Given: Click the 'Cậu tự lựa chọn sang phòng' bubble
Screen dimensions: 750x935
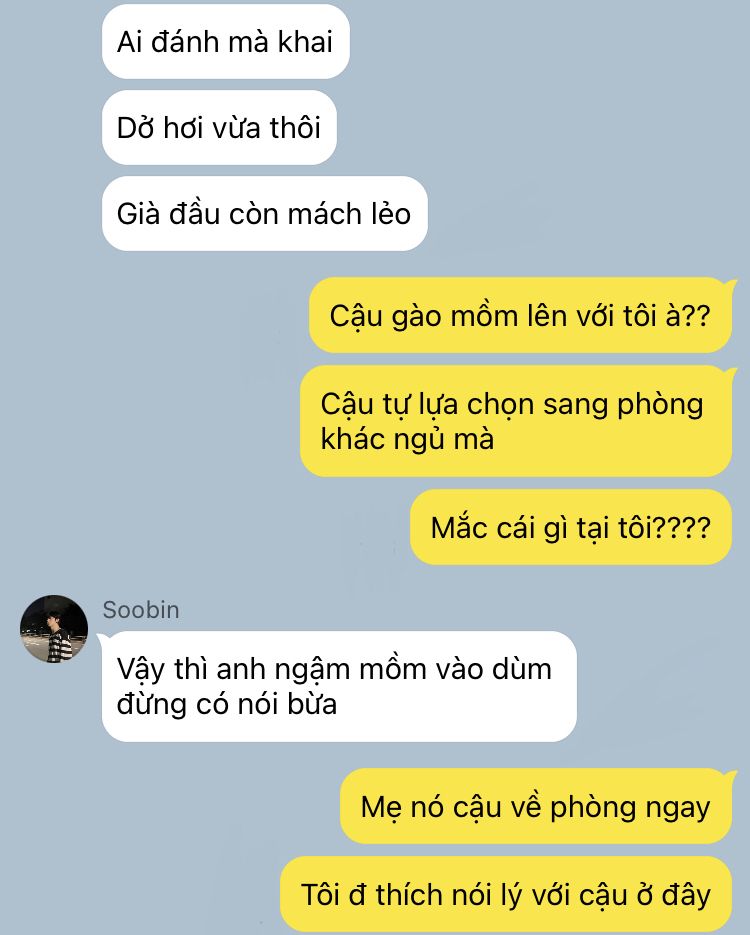Looking at the screenshot, I should (516, 421).
